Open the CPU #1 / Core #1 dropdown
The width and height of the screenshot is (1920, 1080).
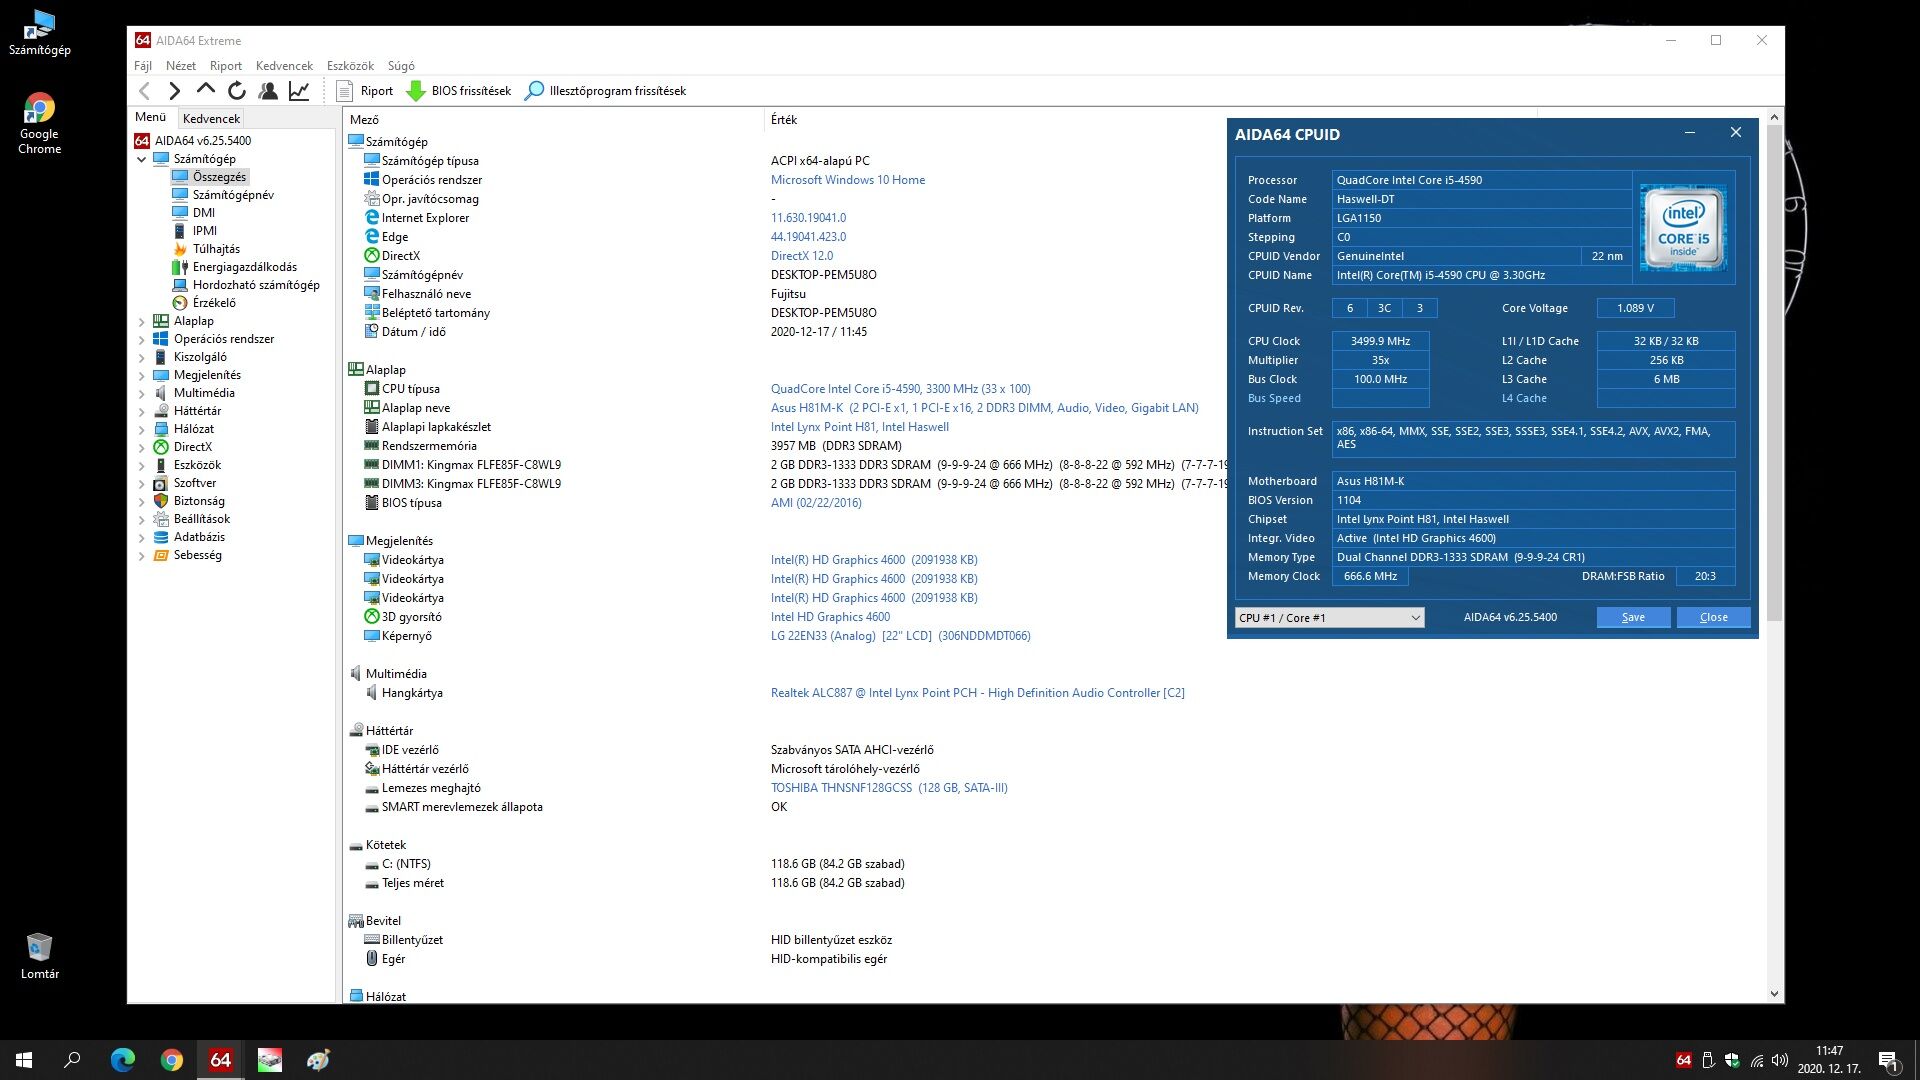(1329, 618)
